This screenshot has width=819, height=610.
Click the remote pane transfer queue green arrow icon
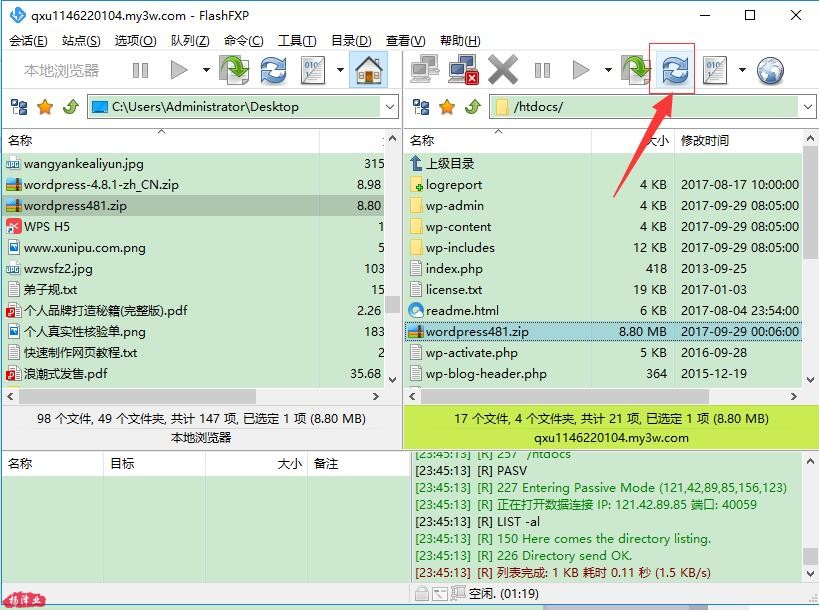(636, 70)
